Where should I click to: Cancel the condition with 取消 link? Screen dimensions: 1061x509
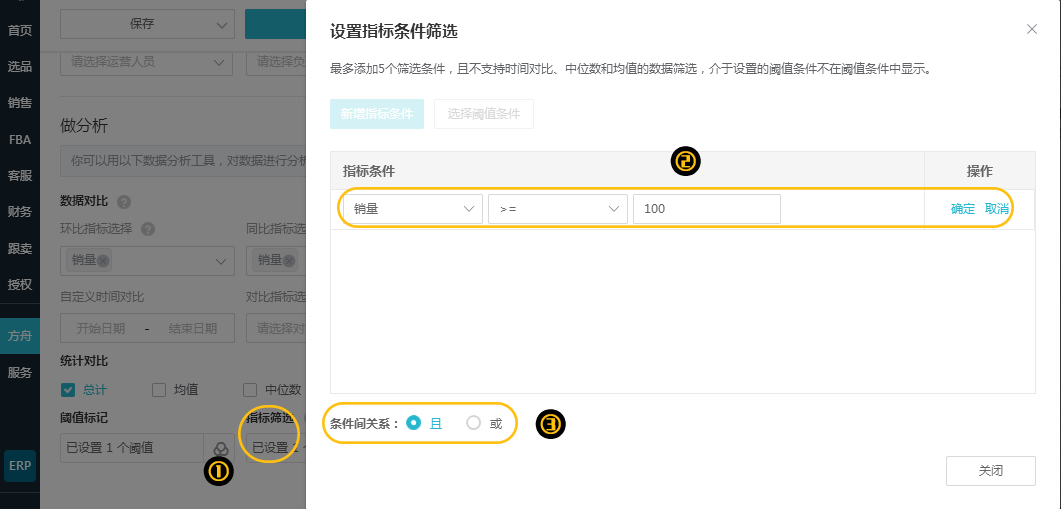[x=997, y=208]
